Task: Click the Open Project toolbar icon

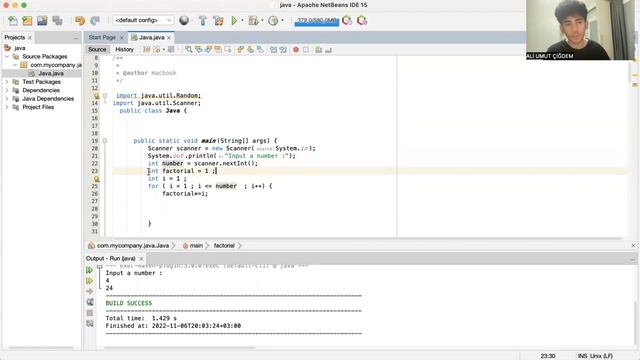Action: pyautogui.click(x=42, y=20)
